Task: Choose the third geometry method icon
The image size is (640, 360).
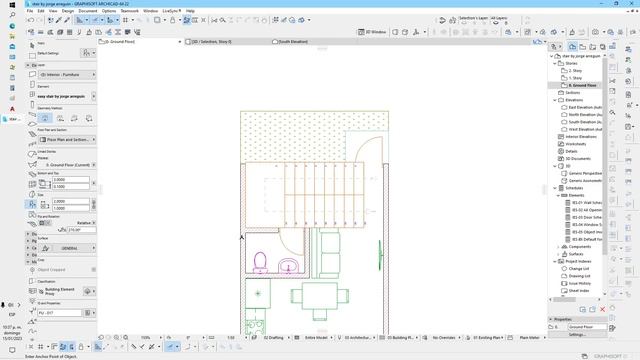Action: (x=74, y=118)
